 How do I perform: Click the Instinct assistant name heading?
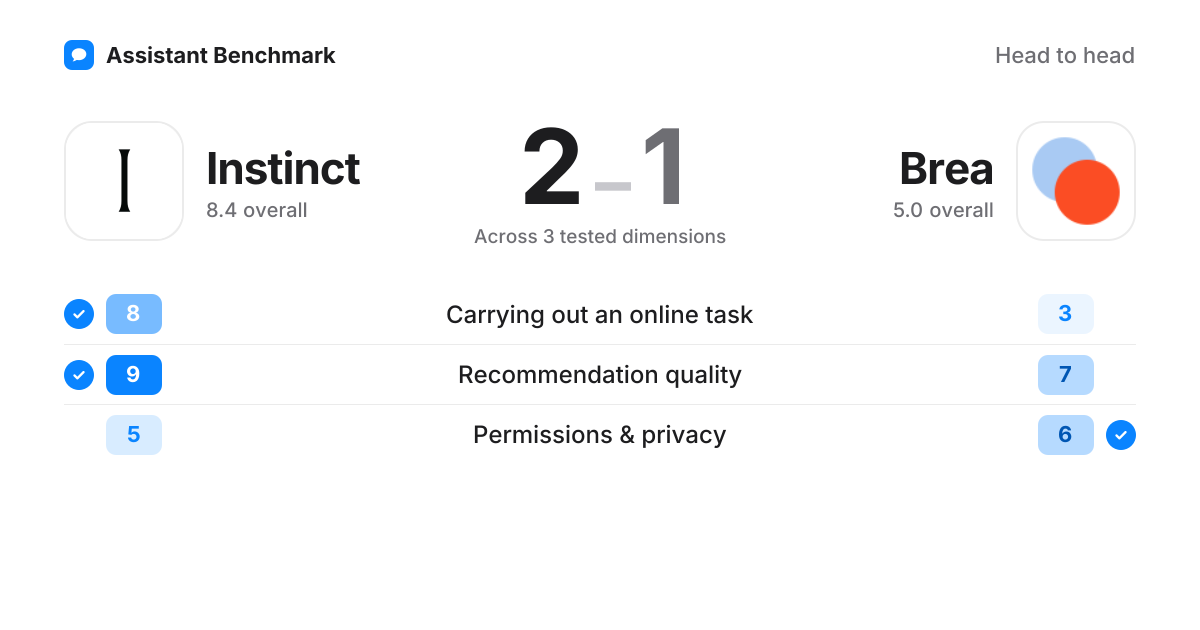[283, 169]
